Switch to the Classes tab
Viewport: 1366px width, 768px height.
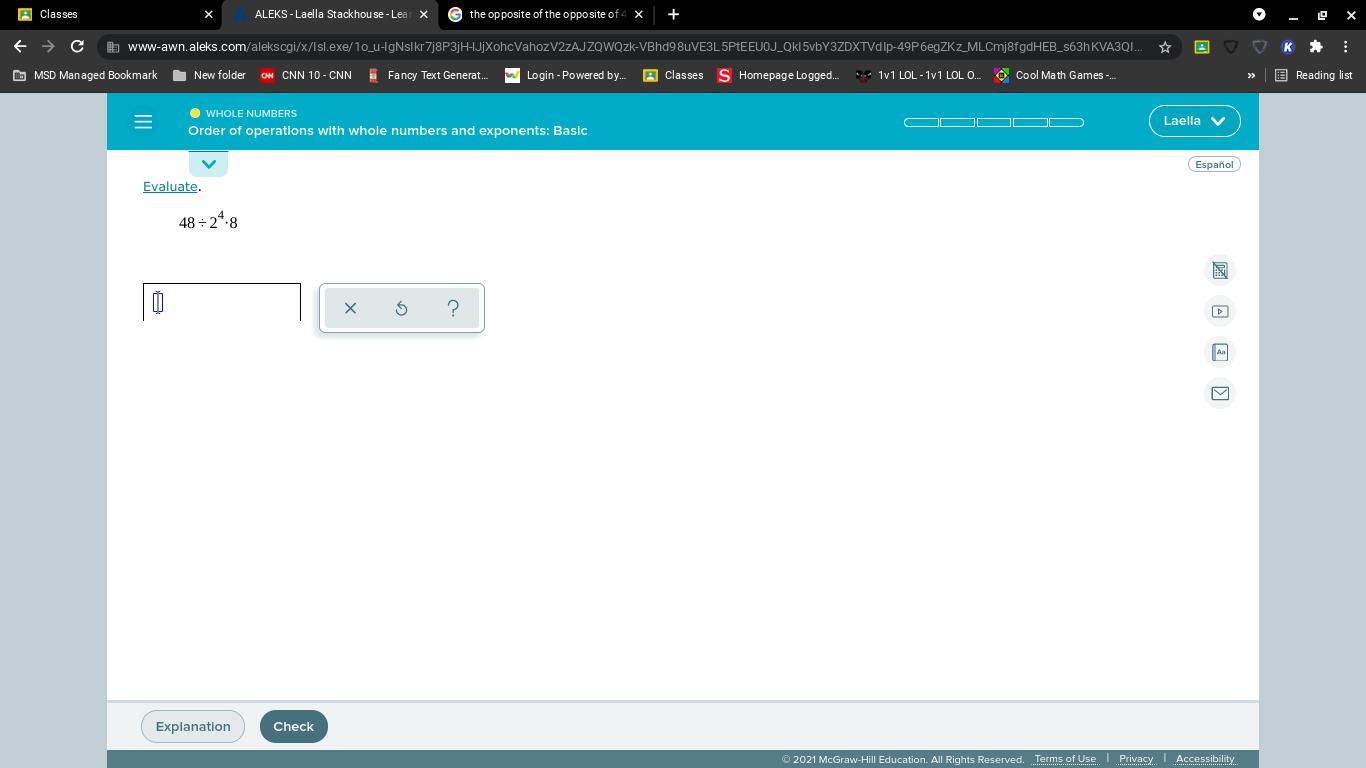coord(108,14)
